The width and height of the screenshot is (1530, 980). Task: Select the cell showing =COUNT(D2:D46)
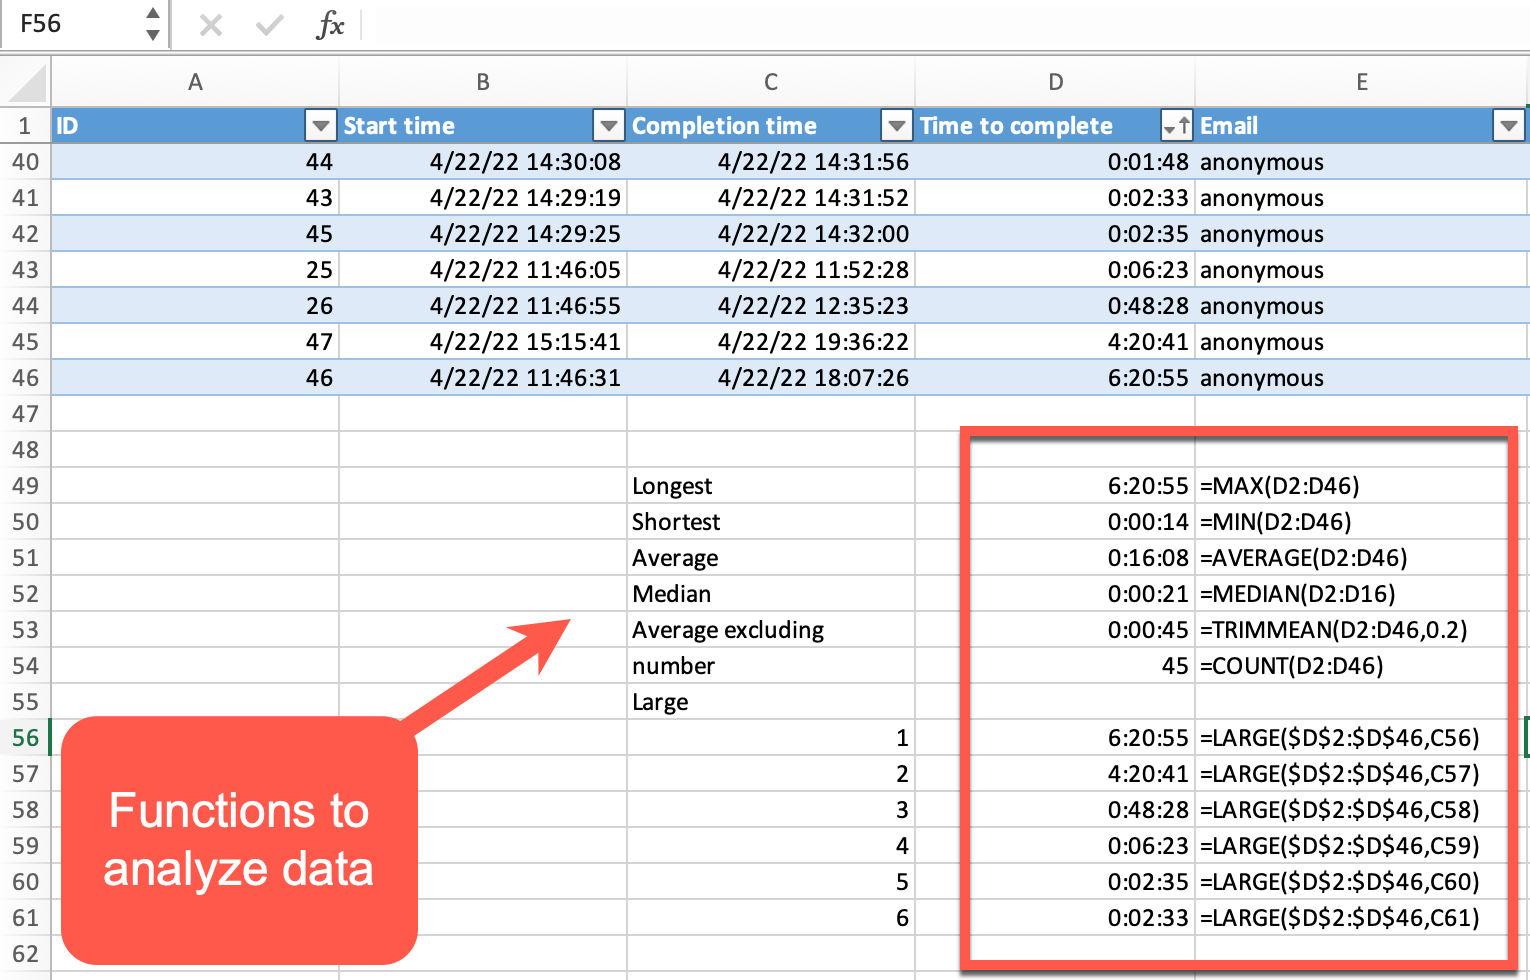(1290, 666)
